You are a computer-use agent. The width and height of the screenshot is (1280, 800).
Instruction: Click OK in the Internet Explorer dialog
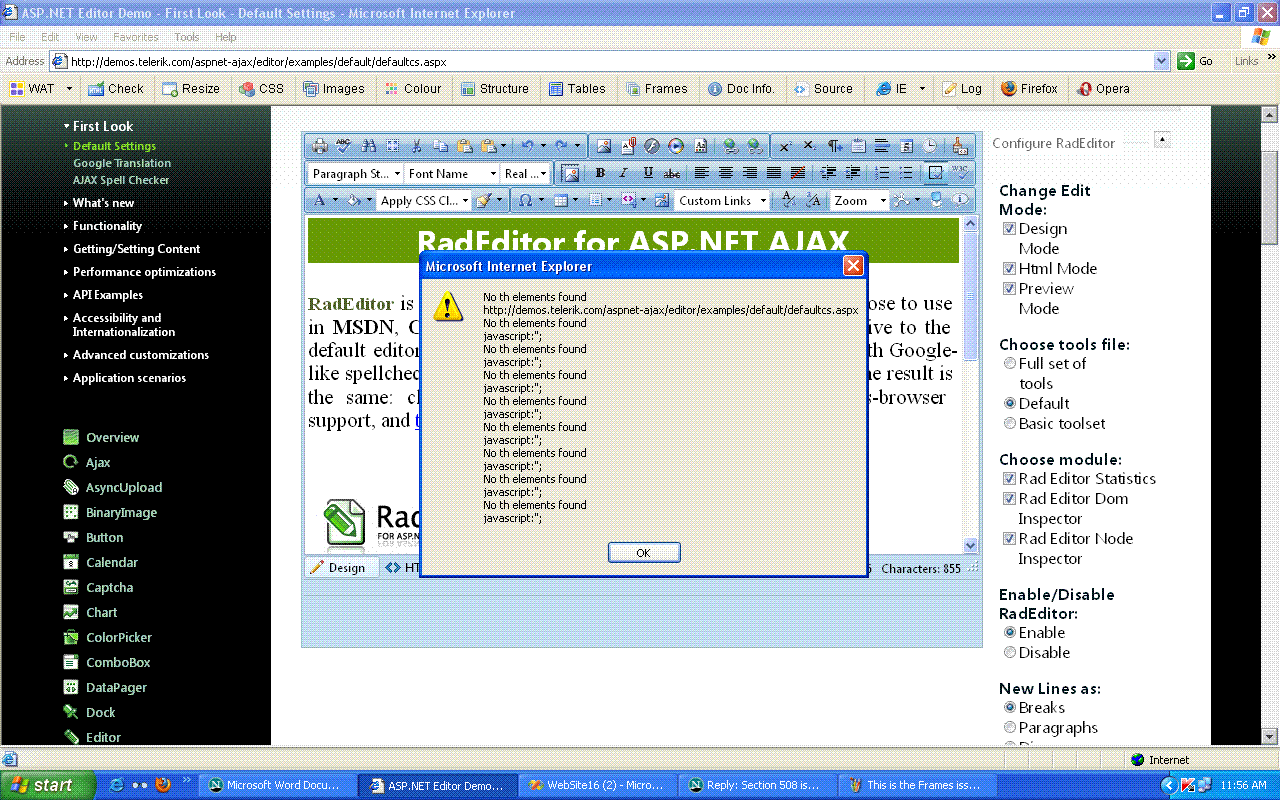[644, 552]
